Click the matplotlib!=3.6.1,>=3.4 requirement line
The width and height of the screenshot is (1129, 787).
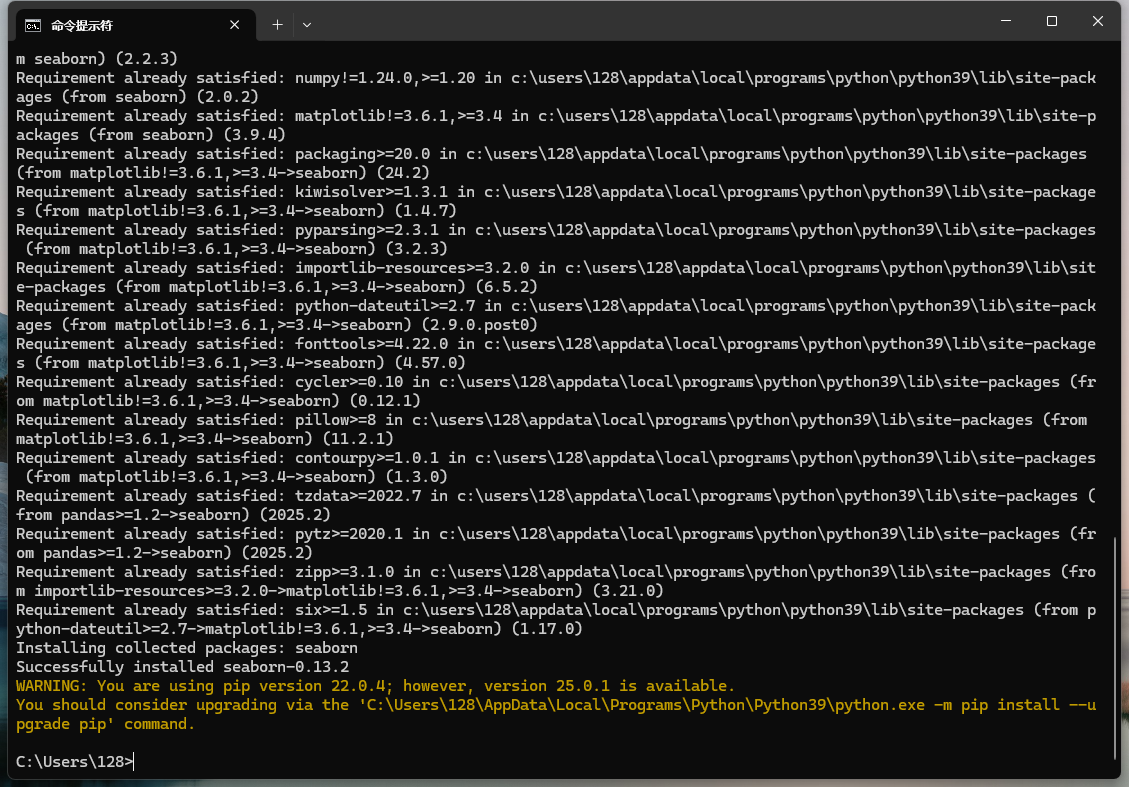[x=556, y=116]
